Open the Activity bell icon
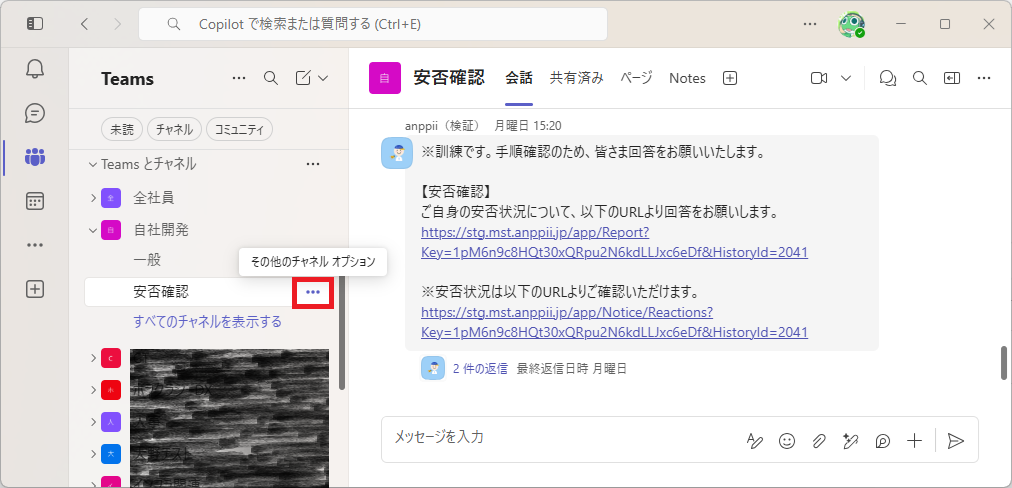Image resolution: width=1012 pixels, height=488 pixels. tap(35, 69)
